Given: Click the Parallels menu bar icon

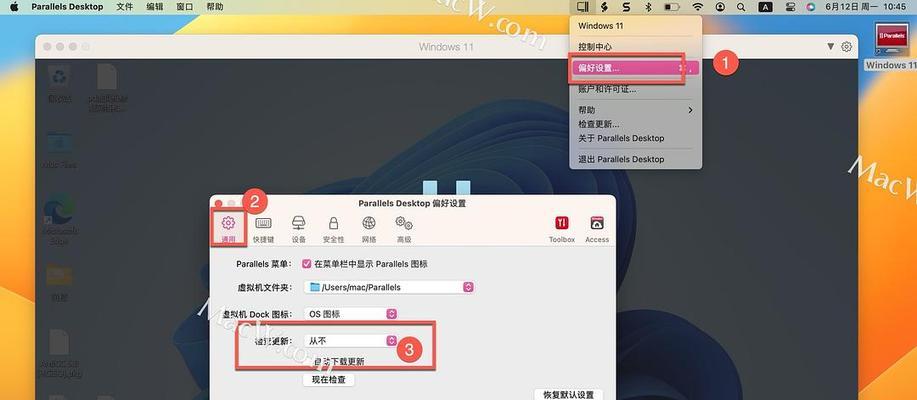Looking at the screenshot, I should point(582,7).
